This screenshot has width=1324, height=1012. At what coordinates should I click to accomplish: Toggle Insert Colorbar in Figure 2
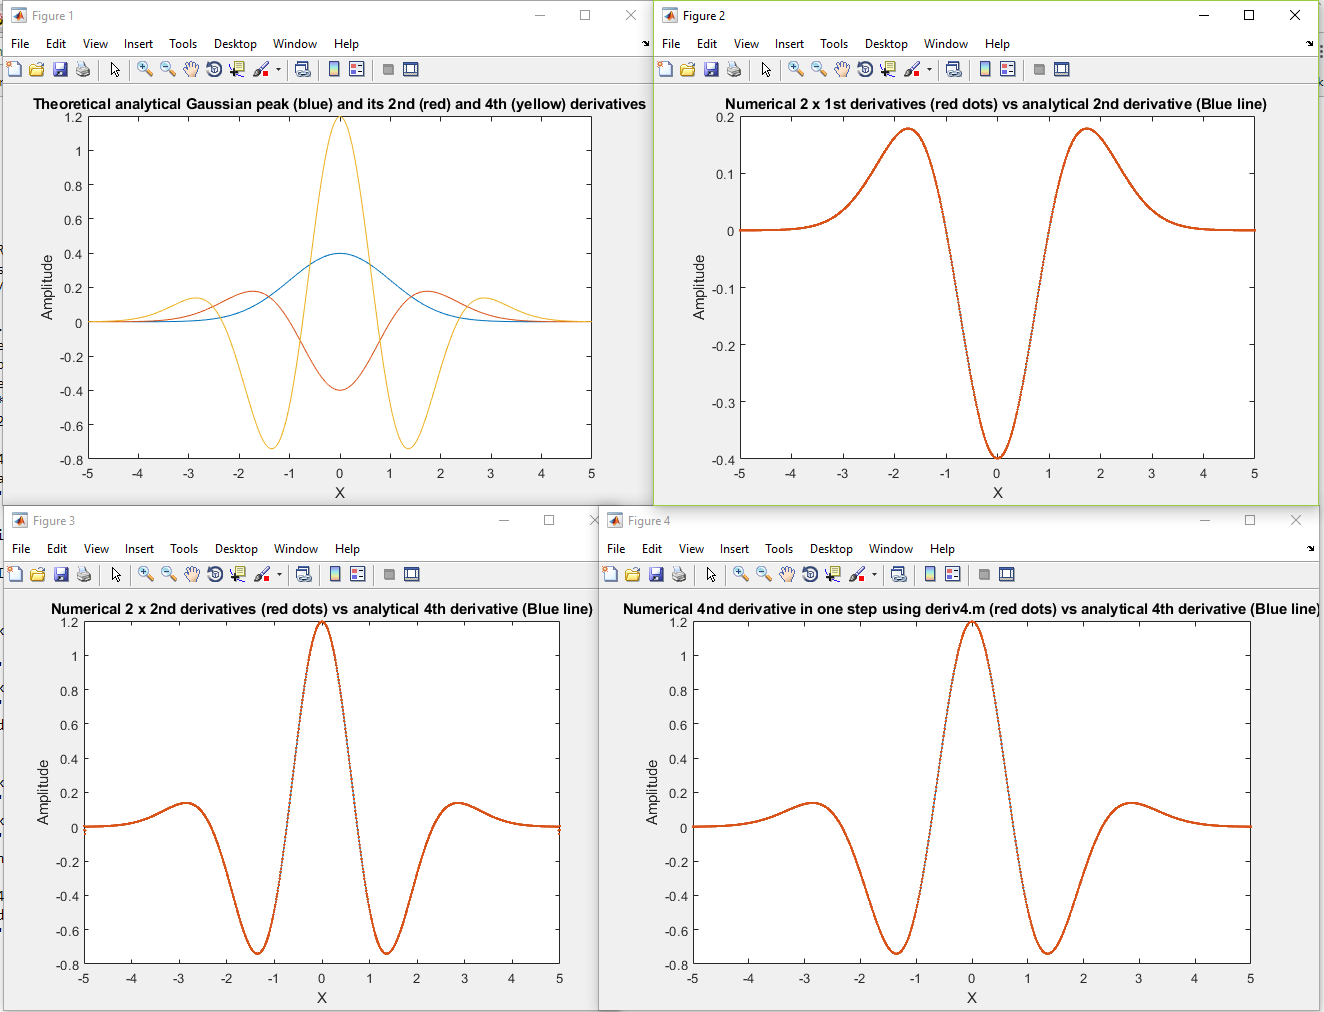point(985,69)
